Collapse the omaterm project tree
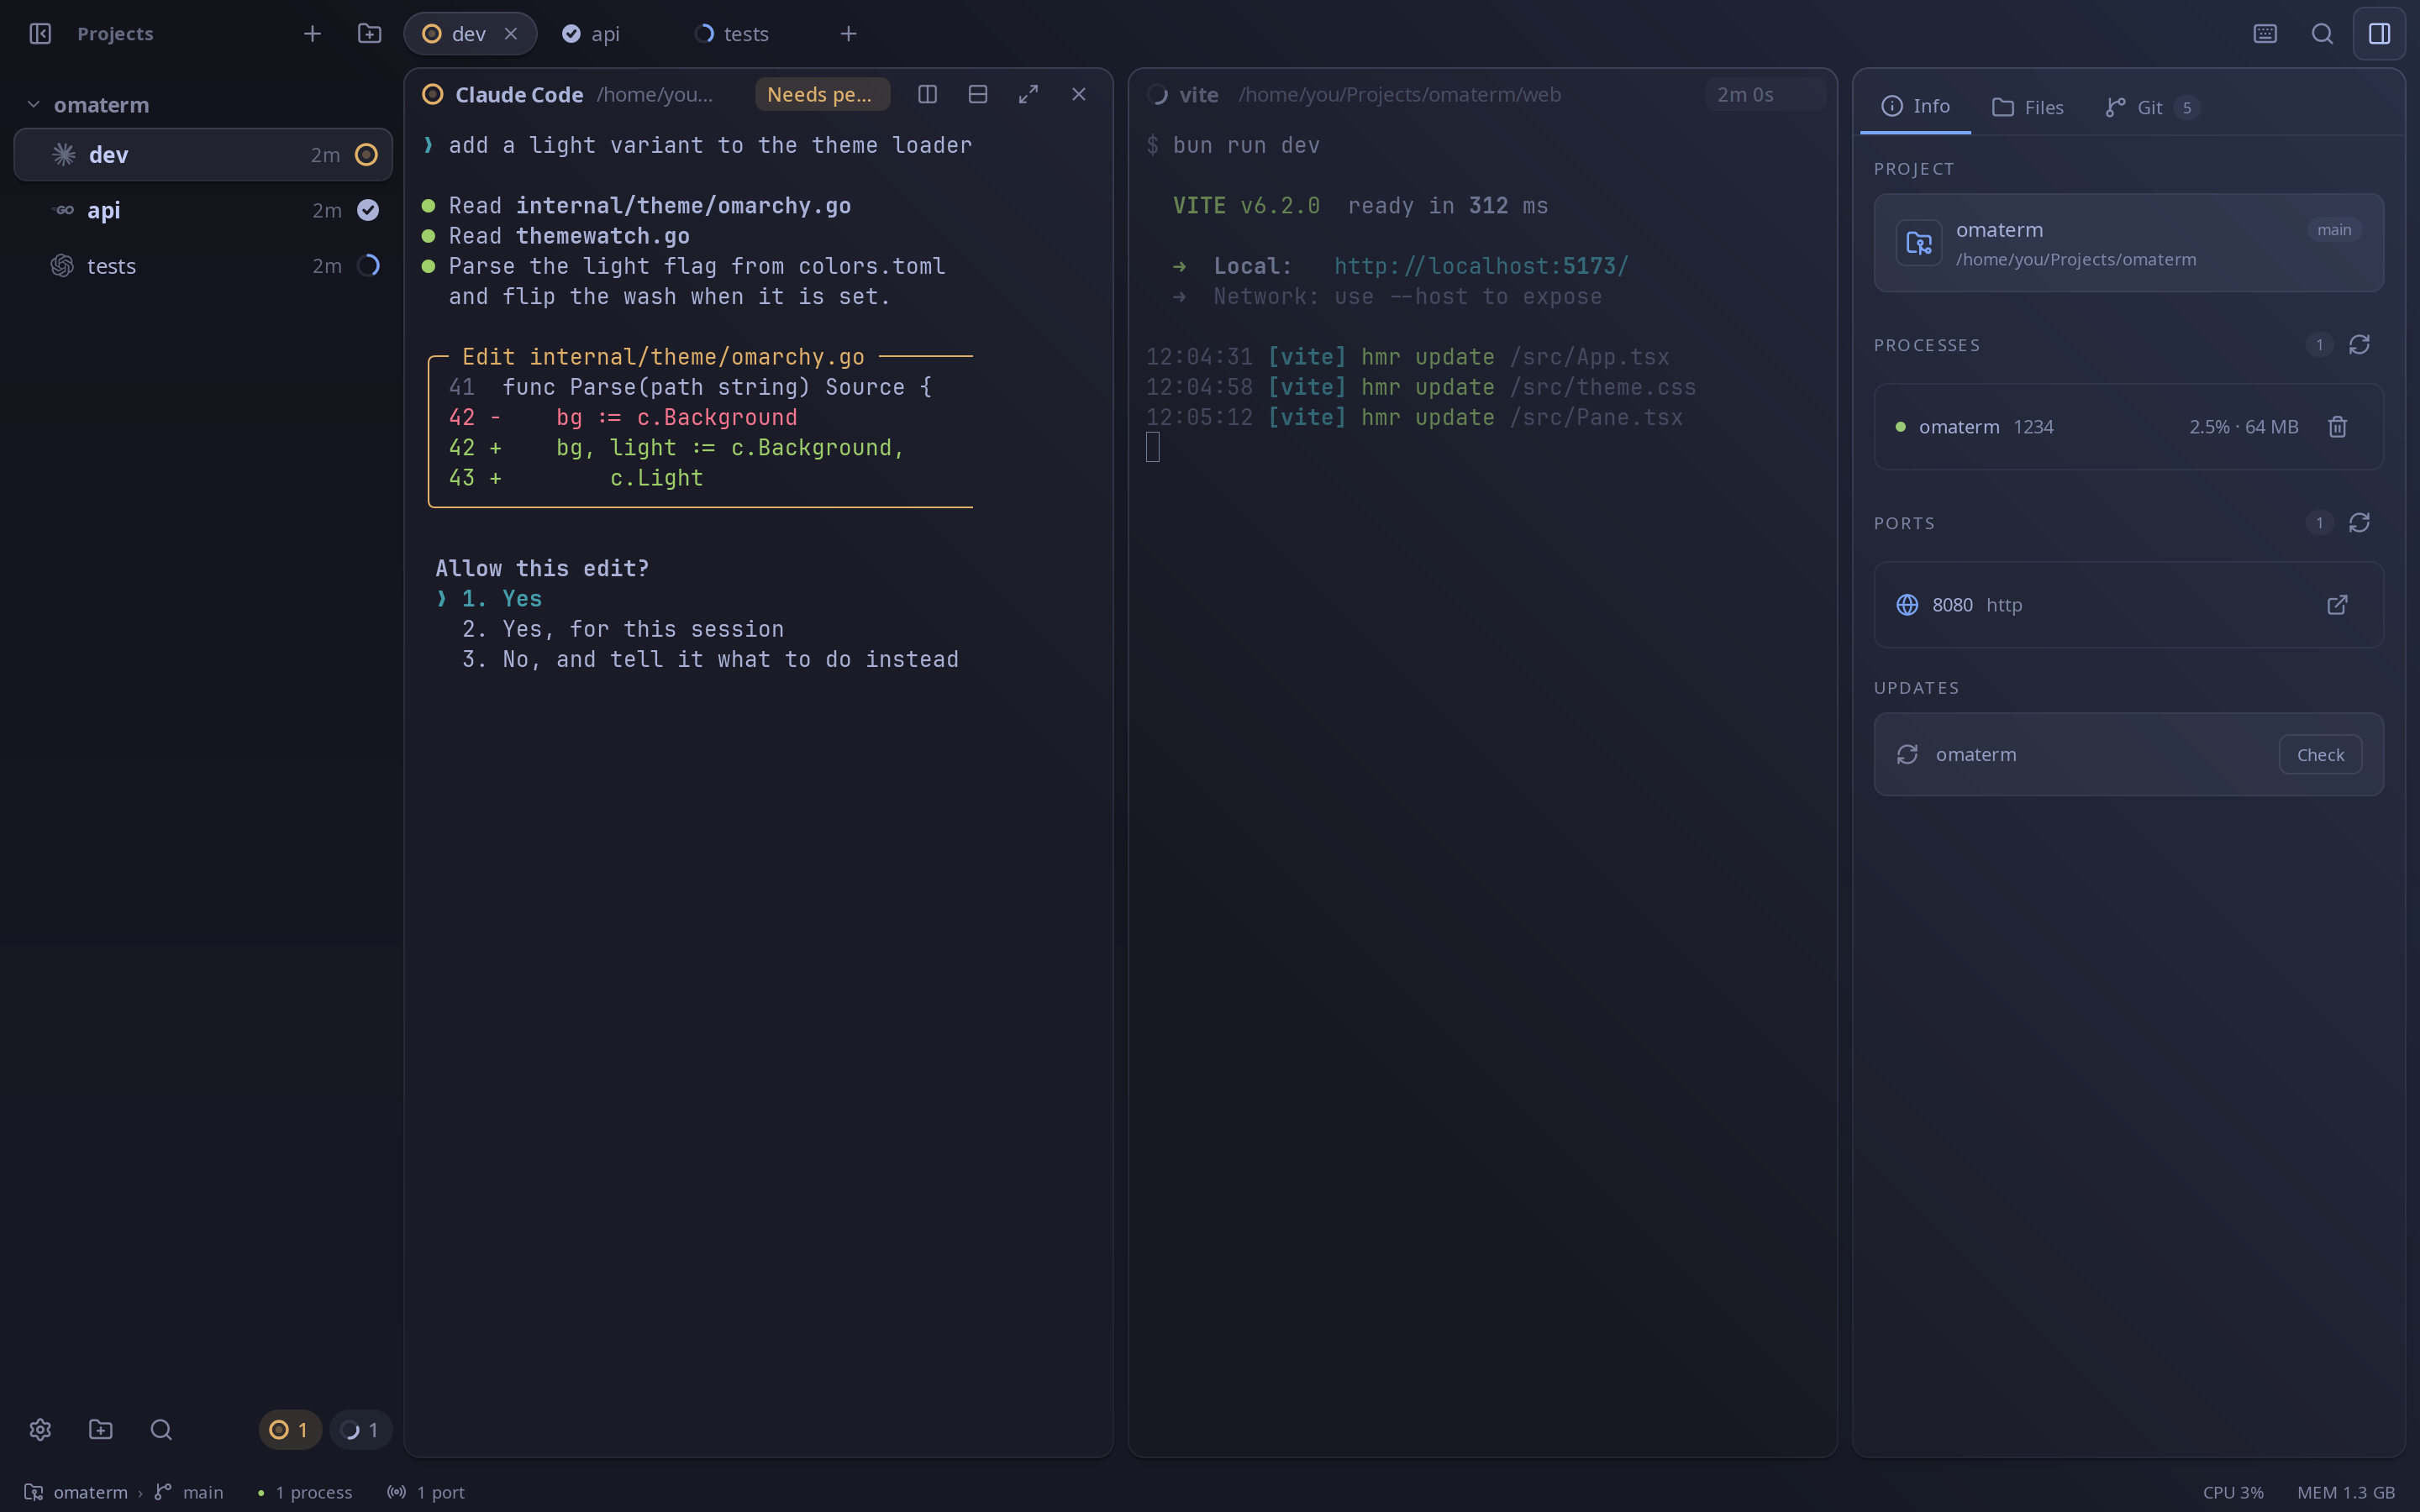2420x1512 pixels. pos(33,105)
